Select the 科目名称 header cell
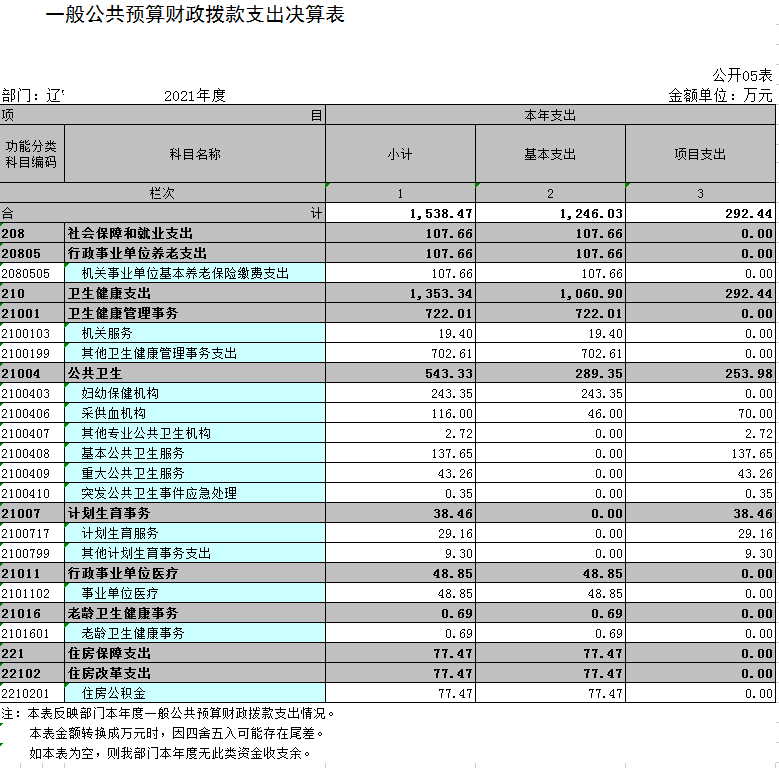 (195, 154)
